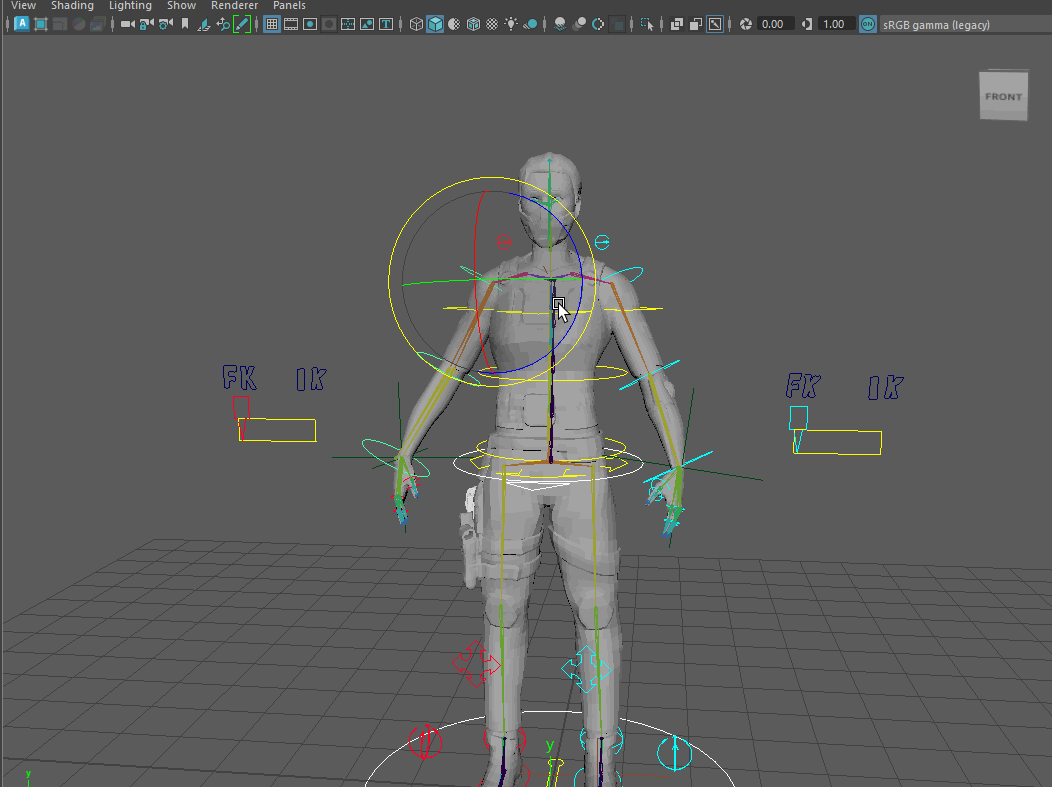Click the left FK/IK switch slider box
Screen dimensions: 1052x787
(277, 430)
